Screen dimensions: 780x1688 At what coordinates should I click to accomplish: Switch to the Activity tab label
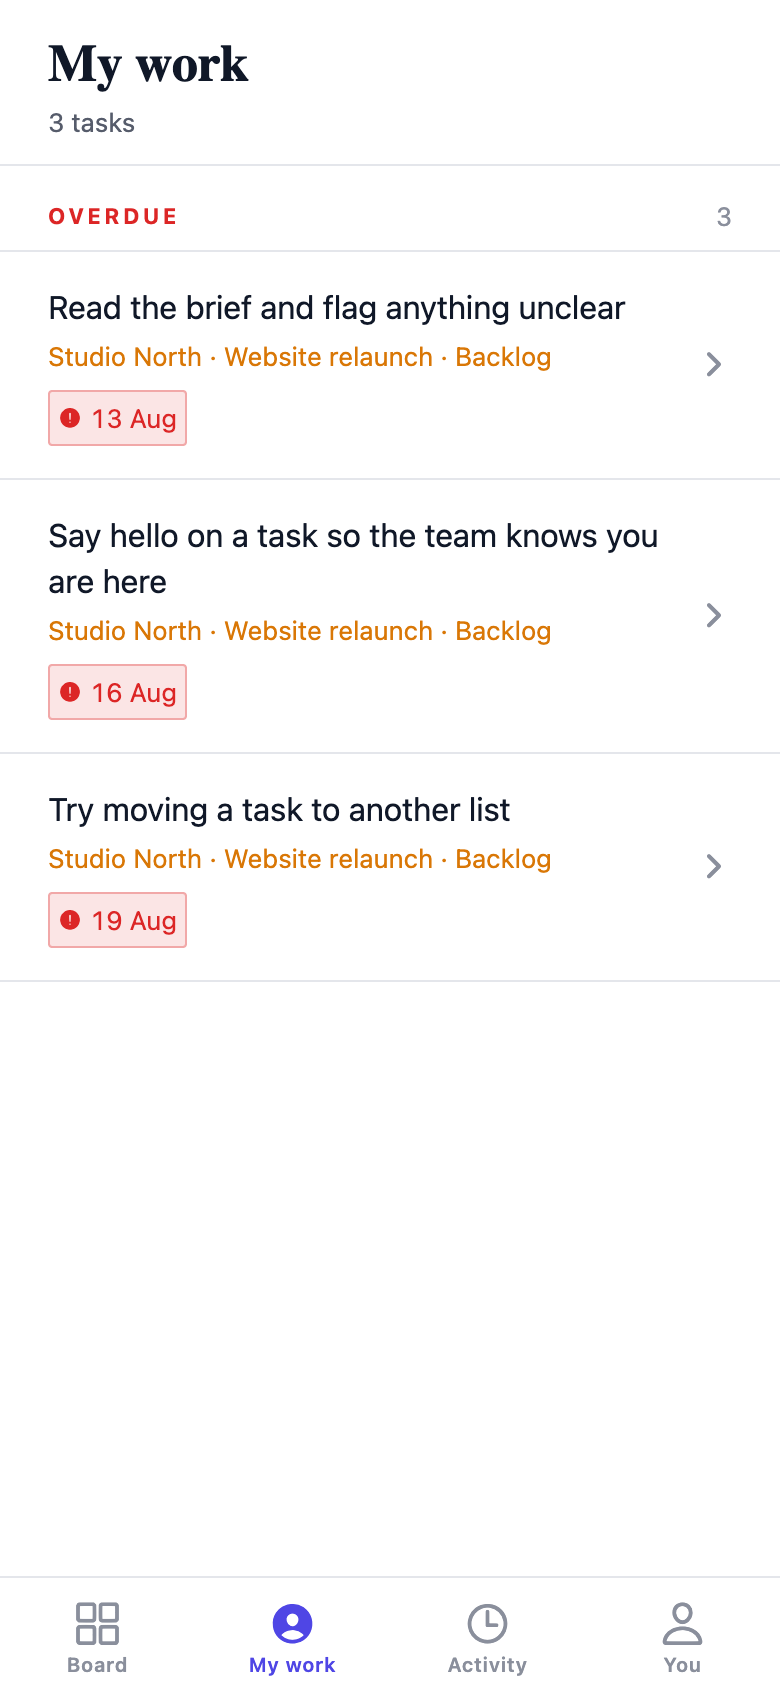click(487, 1665)
